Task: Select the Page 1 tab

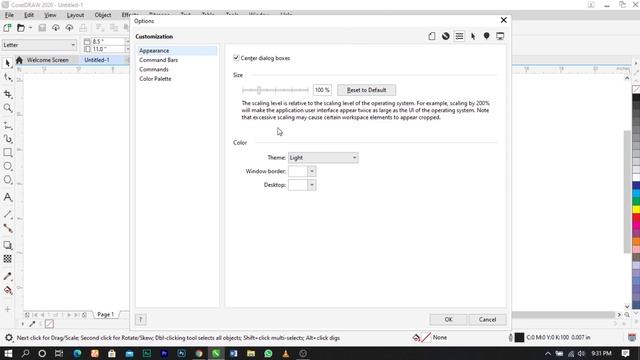Action: (x=106, y=315)
